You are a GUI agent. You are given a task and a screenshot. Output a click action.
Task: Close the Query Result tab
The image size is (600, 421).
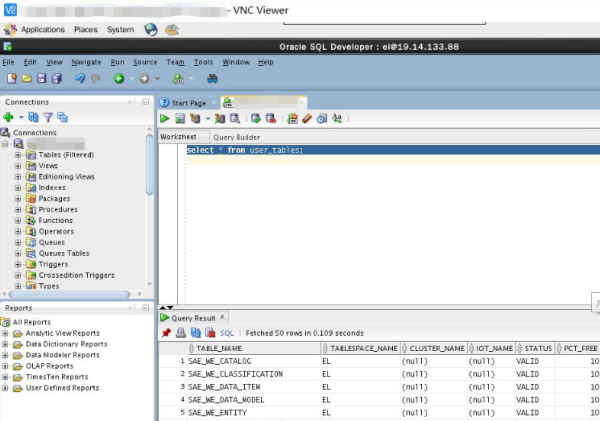[222, 317]
